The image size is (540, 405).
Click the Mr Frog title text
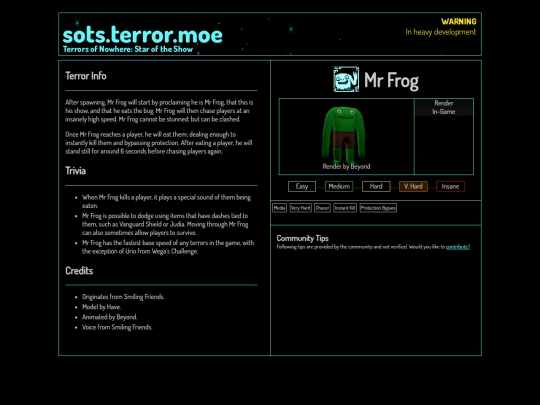(x=391, y=81)
